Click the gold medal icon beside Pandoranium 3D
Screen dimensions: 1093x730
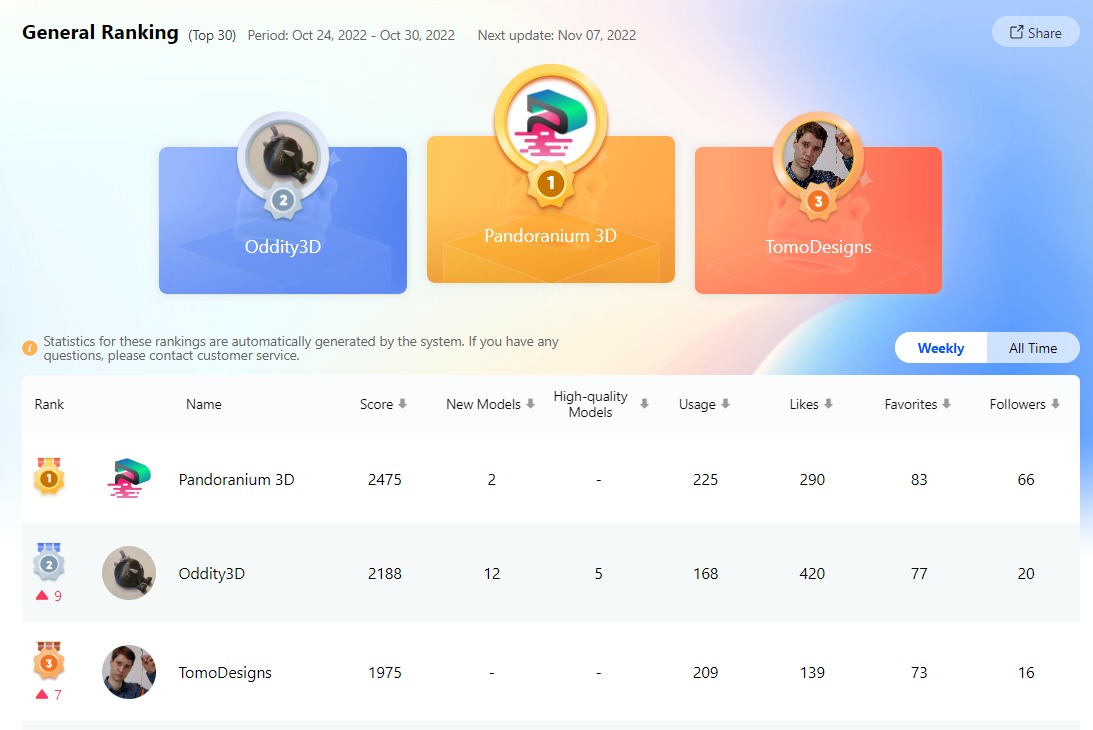[48, 479]
